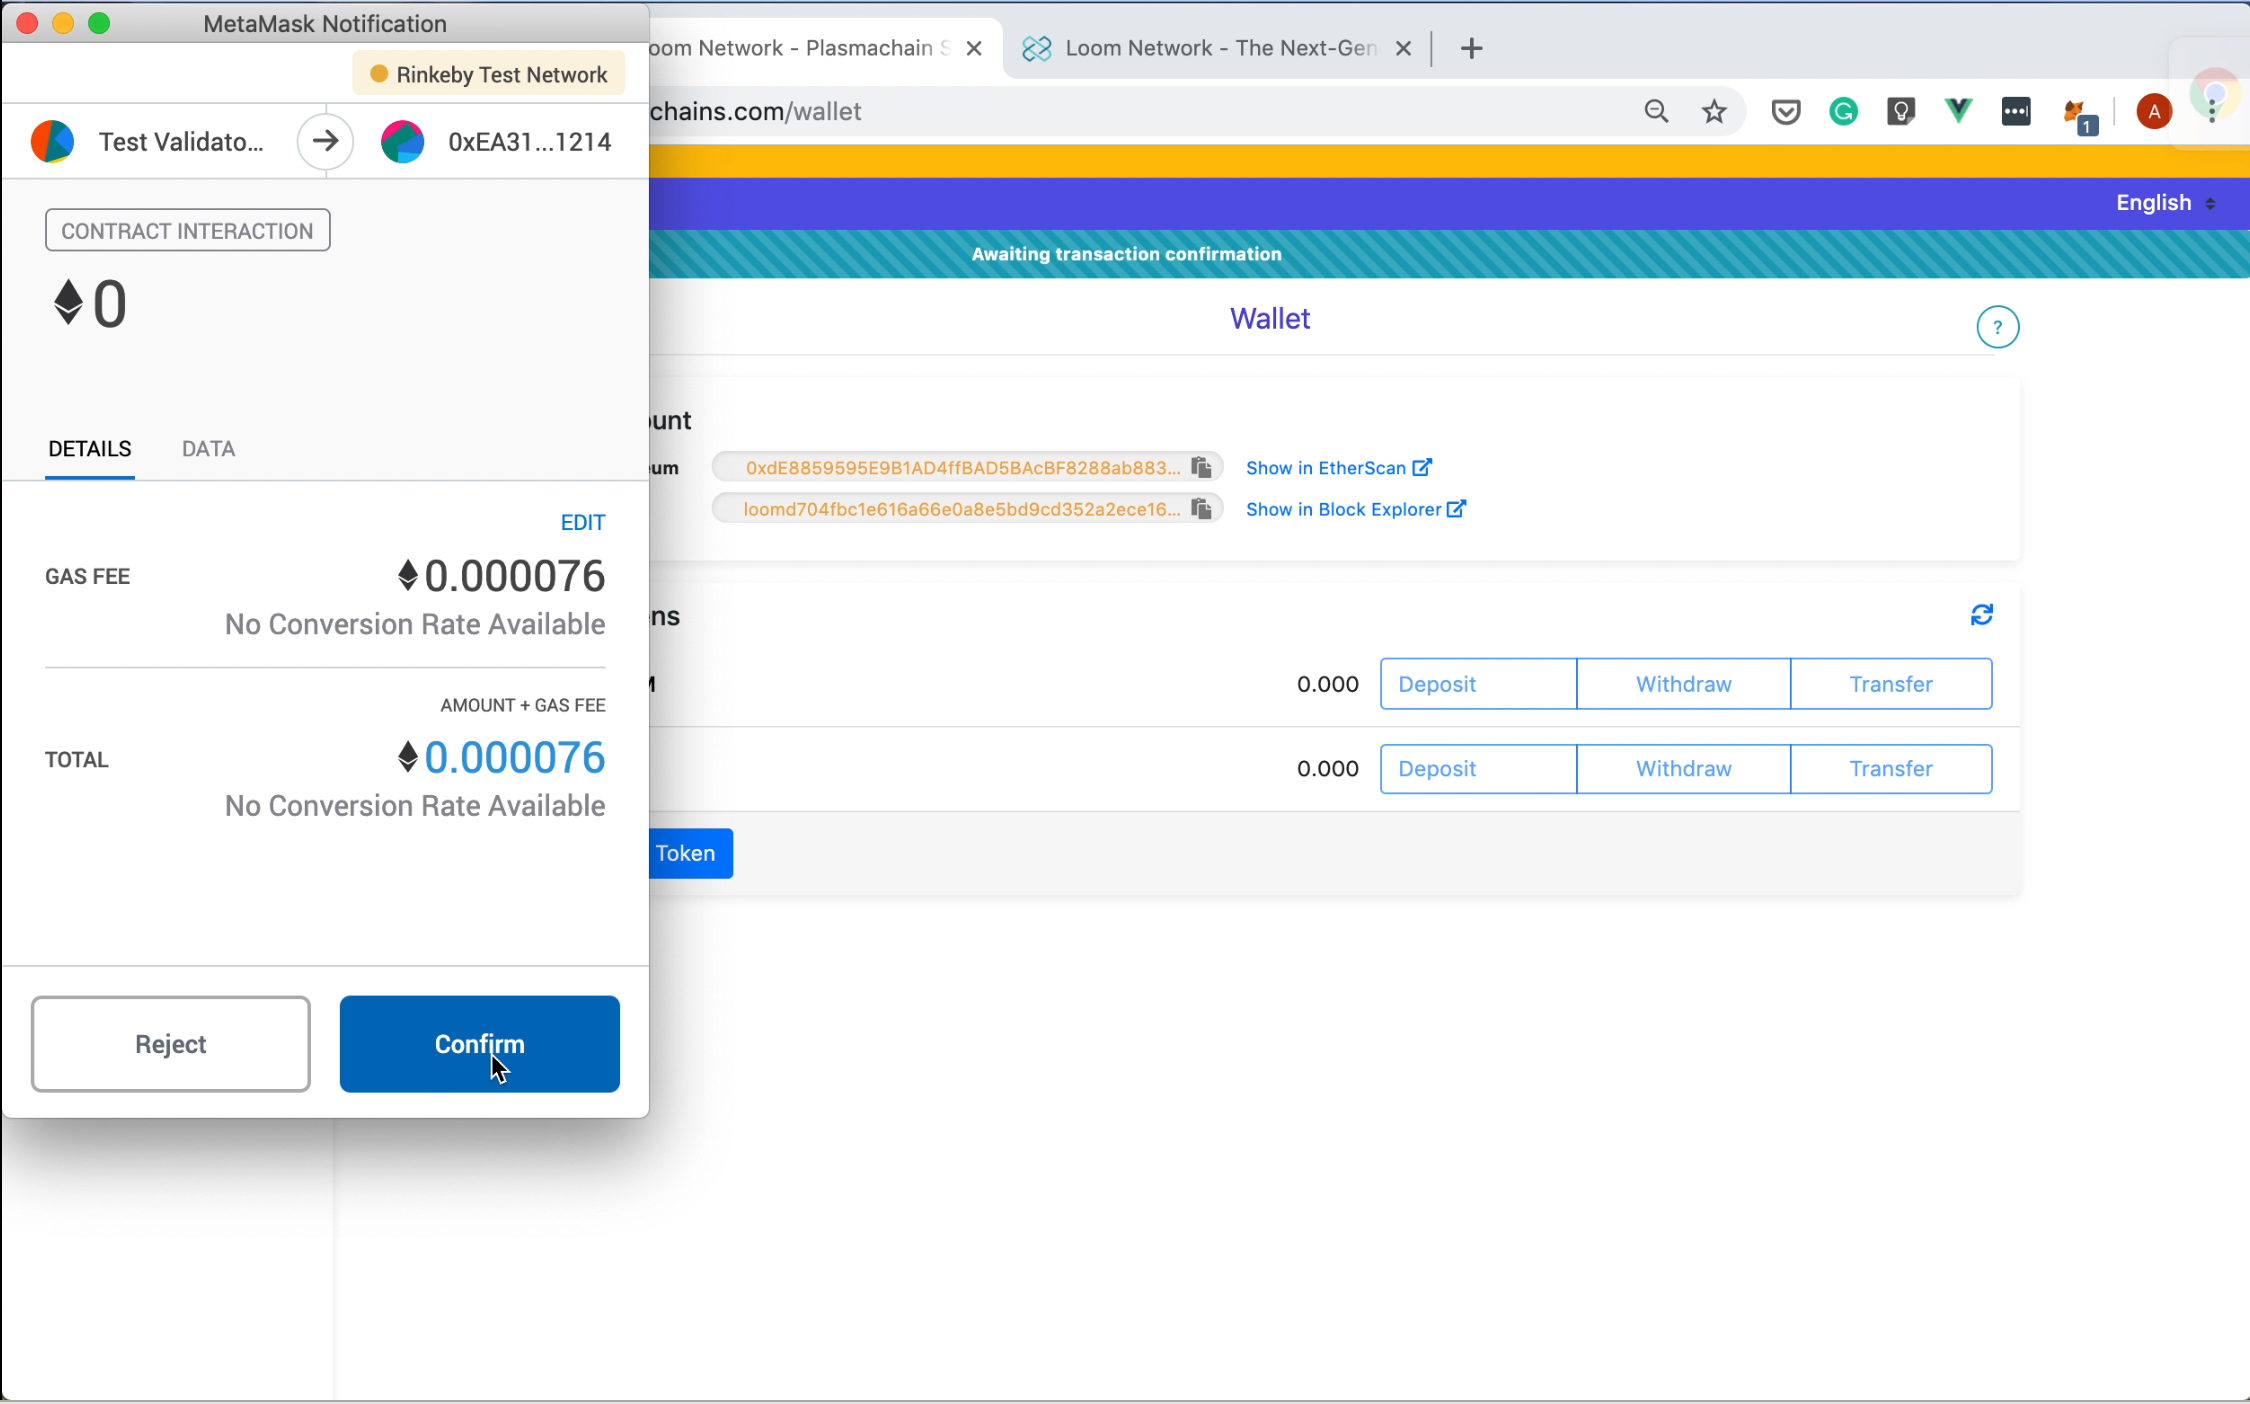
Task: Reject the MetaMask transaction
Action: click(x=171, y=1043)
